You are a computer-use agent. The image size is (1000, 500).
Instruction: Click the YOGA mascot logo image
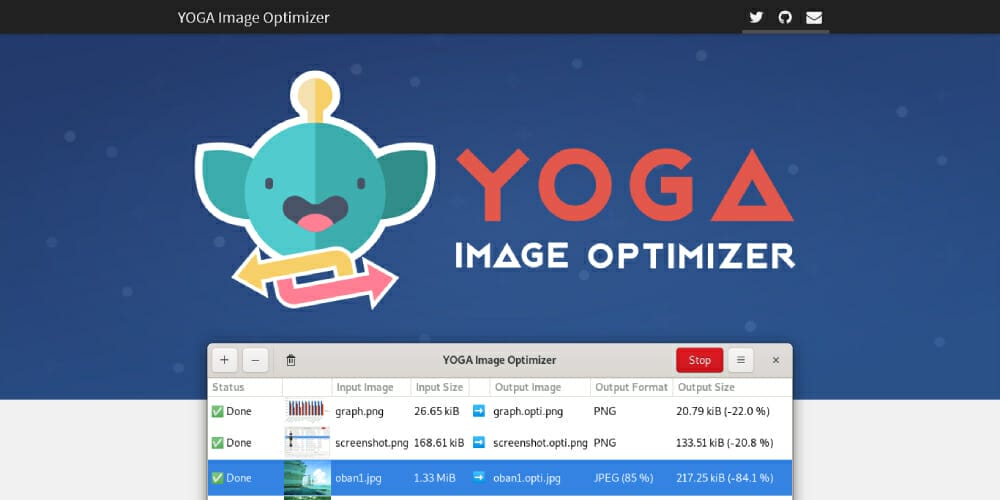click(315, 190)
